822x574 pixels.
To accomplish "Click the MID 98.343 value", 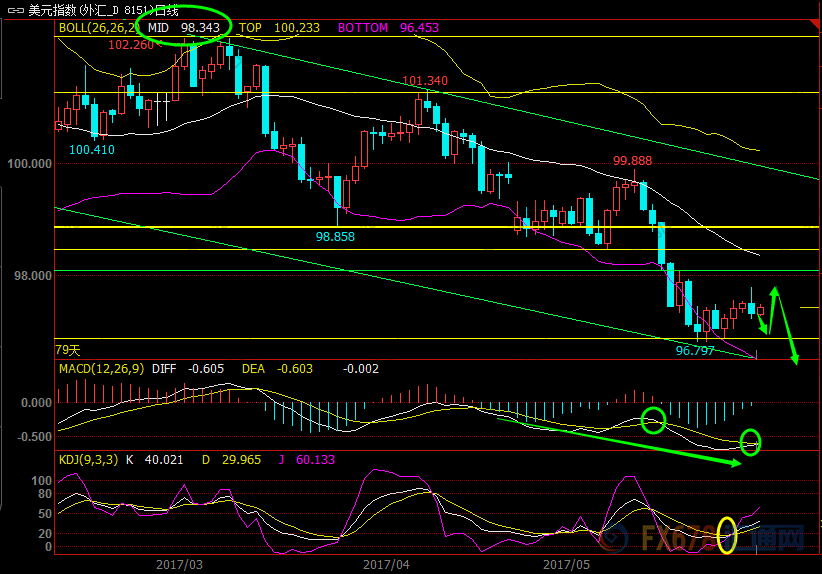I will coord(183,28).
